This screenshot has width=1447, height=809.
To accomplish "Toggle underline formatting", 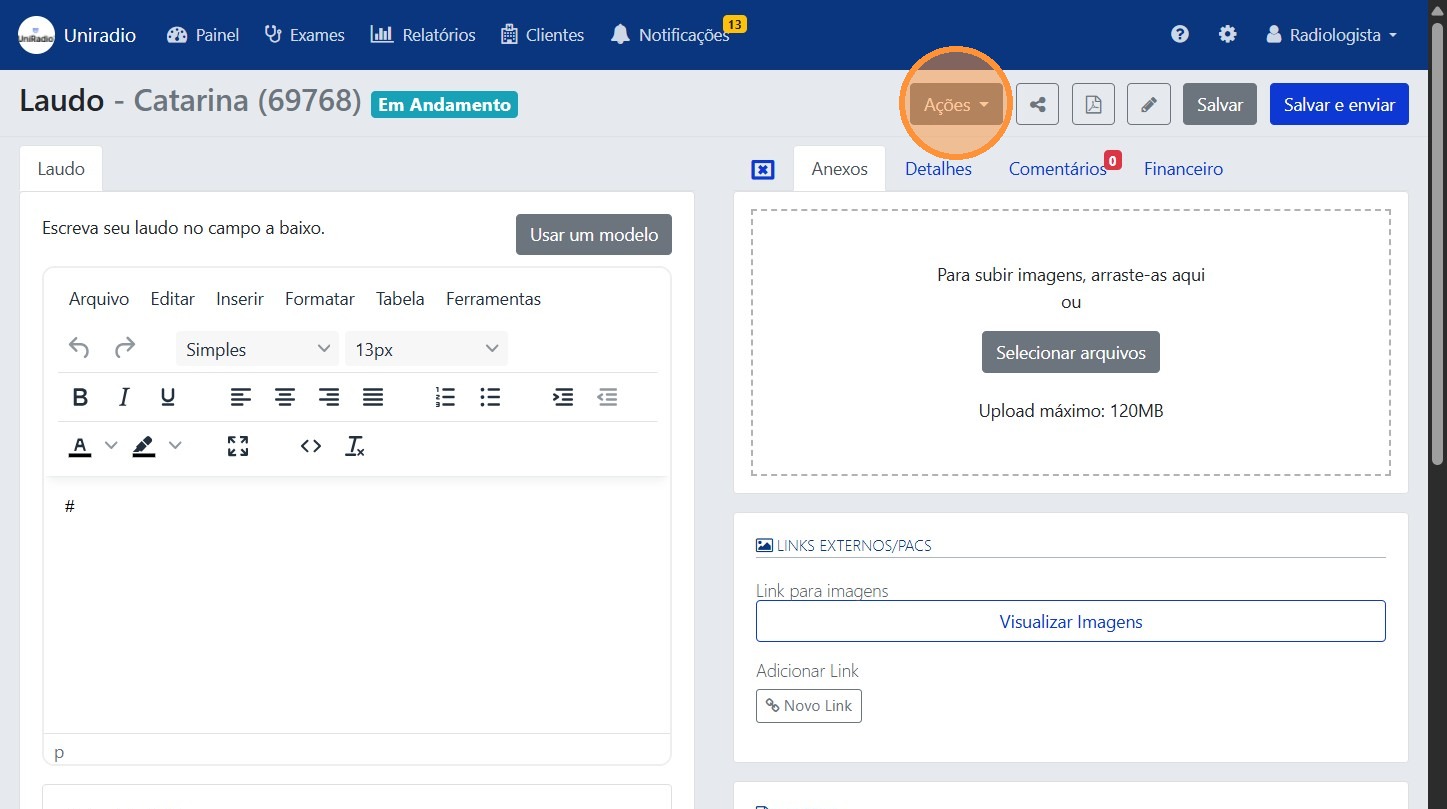I will point(168,398).
